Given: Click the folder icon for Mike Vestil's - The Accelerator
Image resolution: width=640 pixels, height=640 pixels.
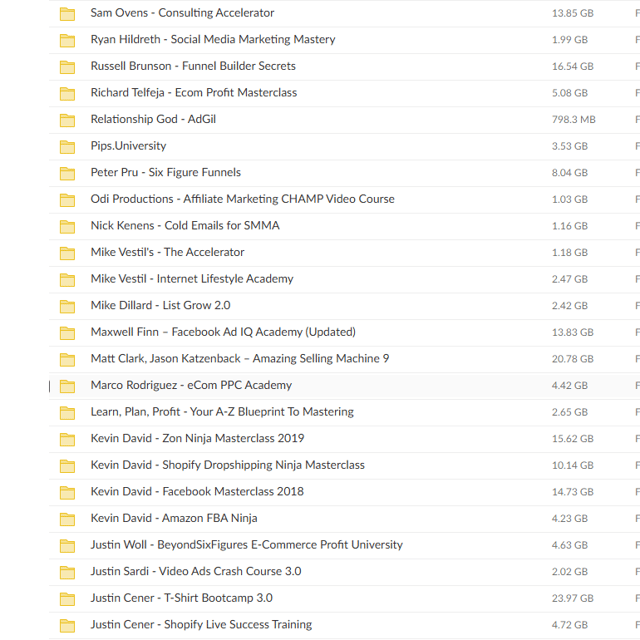Looking at the screenshot, I should (67, 253).
